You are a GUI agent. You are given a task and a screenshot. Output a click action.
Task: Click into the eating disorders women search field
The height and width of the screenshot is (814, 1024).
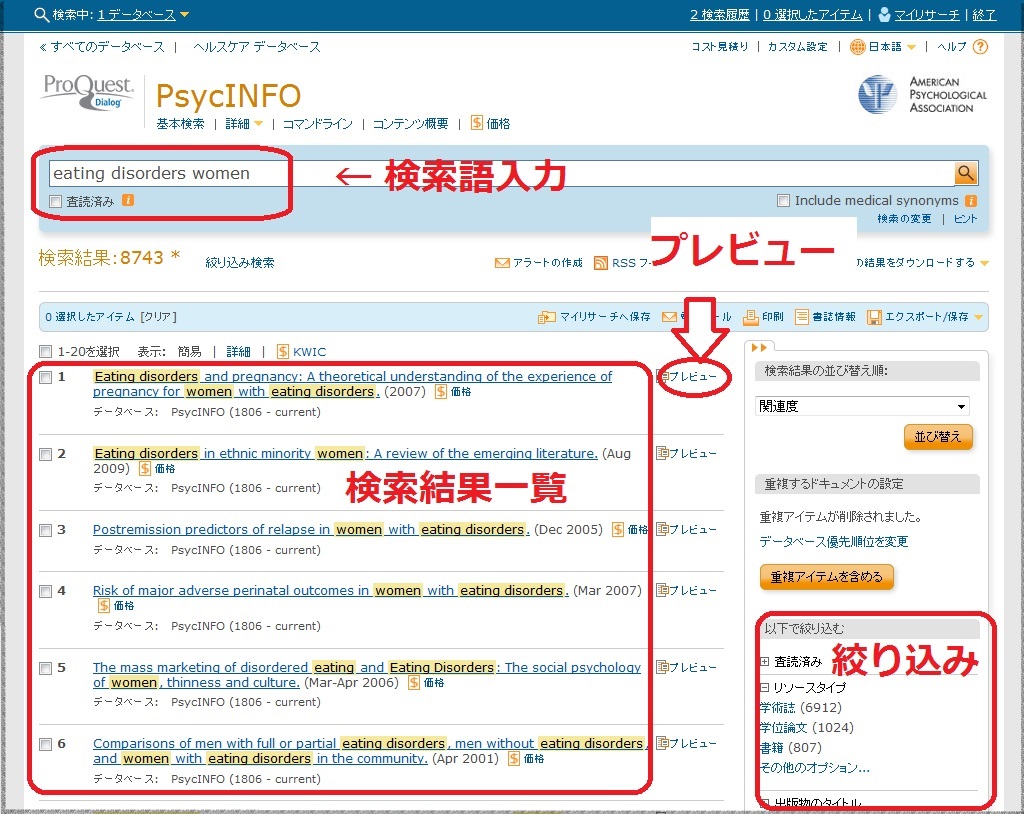(502, 173)
